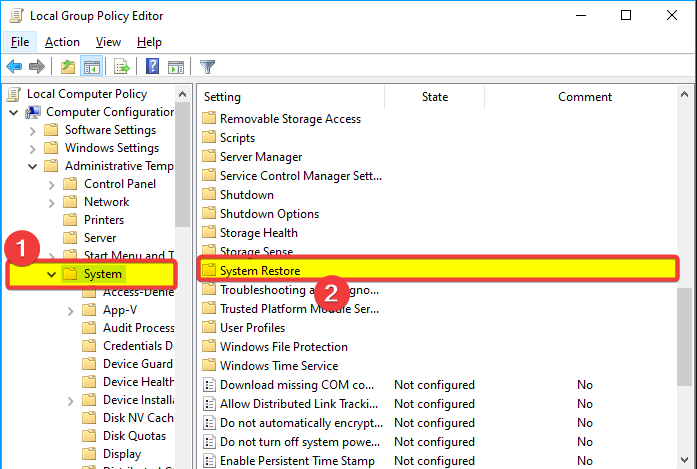Click the Export List toolbar icon
Screen dimensions: 697x469
coord(121,67)
